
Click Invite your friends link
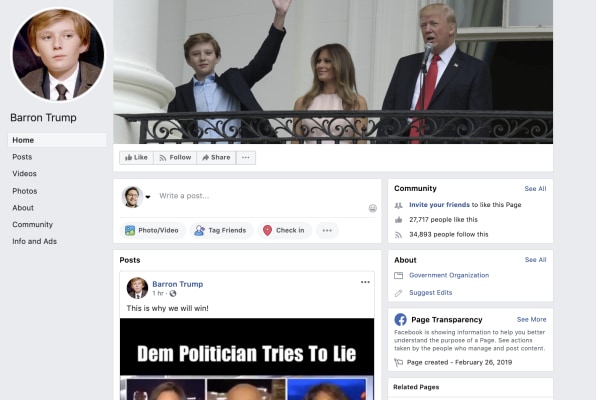tap(439, 205)
